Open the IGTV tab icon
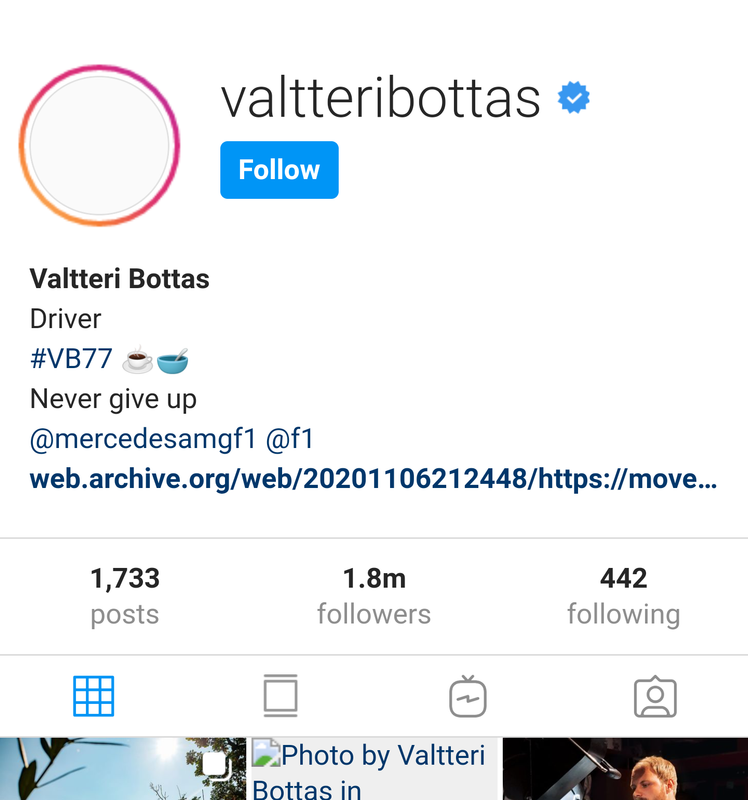748x800 pixels. coord(468,696)
